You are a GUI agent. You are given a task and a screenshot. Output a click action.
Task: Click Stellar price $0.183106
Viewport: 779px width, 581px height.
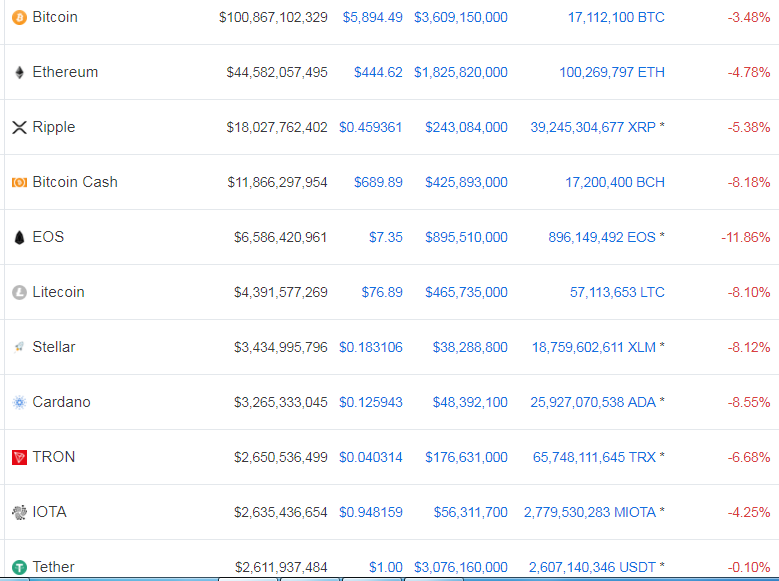click(x=371, y=347)
